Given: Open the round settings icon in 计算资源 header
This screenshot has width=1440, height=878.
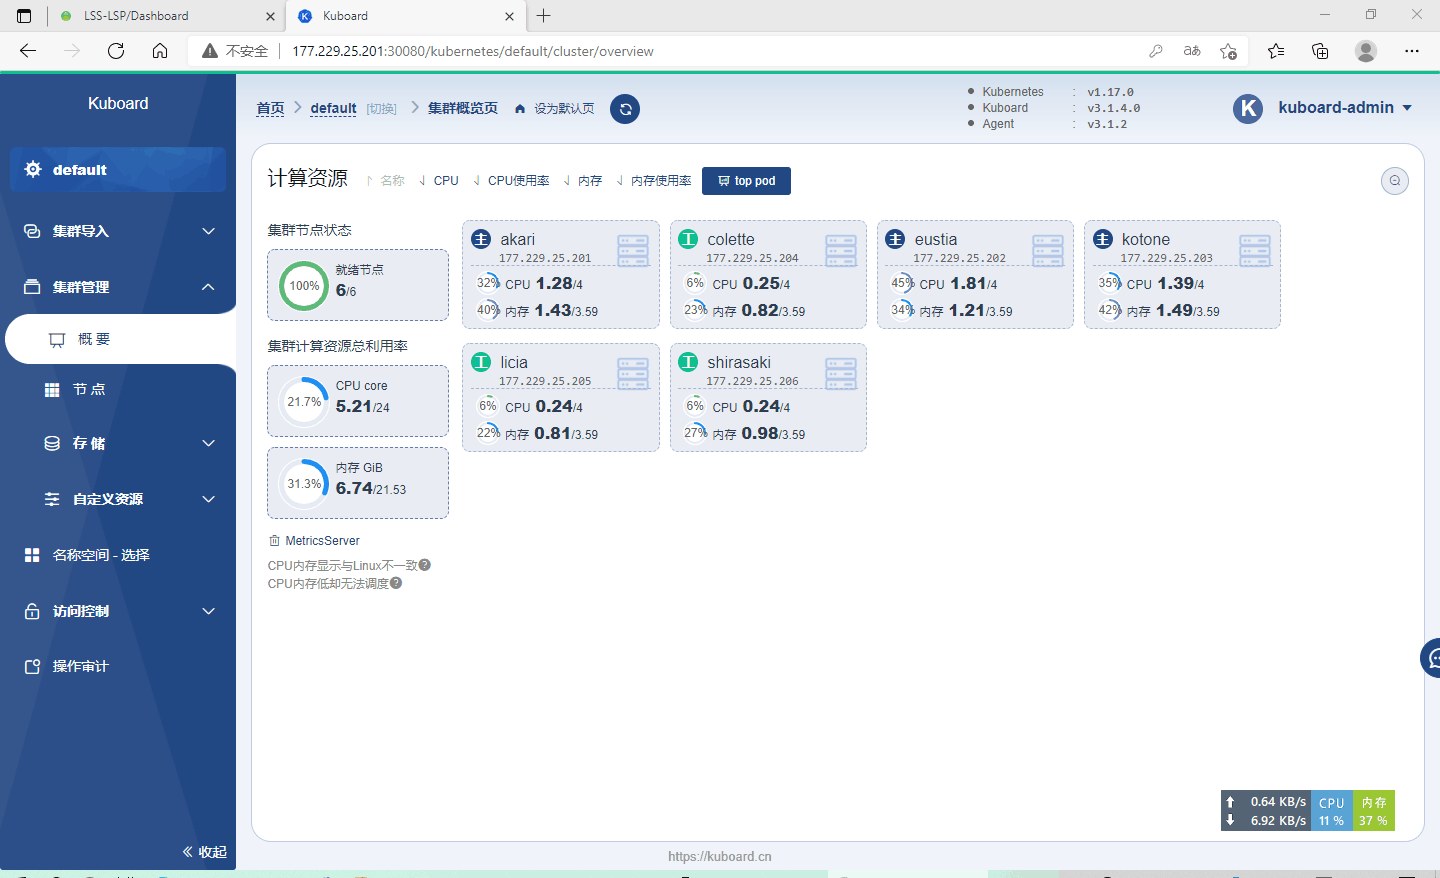Looking at the screenshot, I should pyautogui.click(x=1395, y=181).
